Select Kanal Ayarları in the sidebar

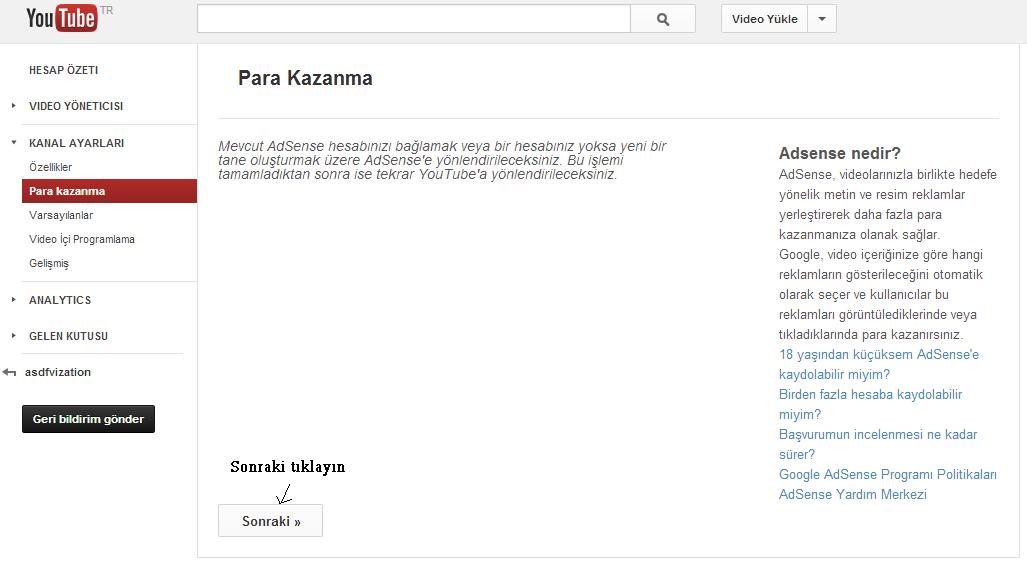point(77,143)
